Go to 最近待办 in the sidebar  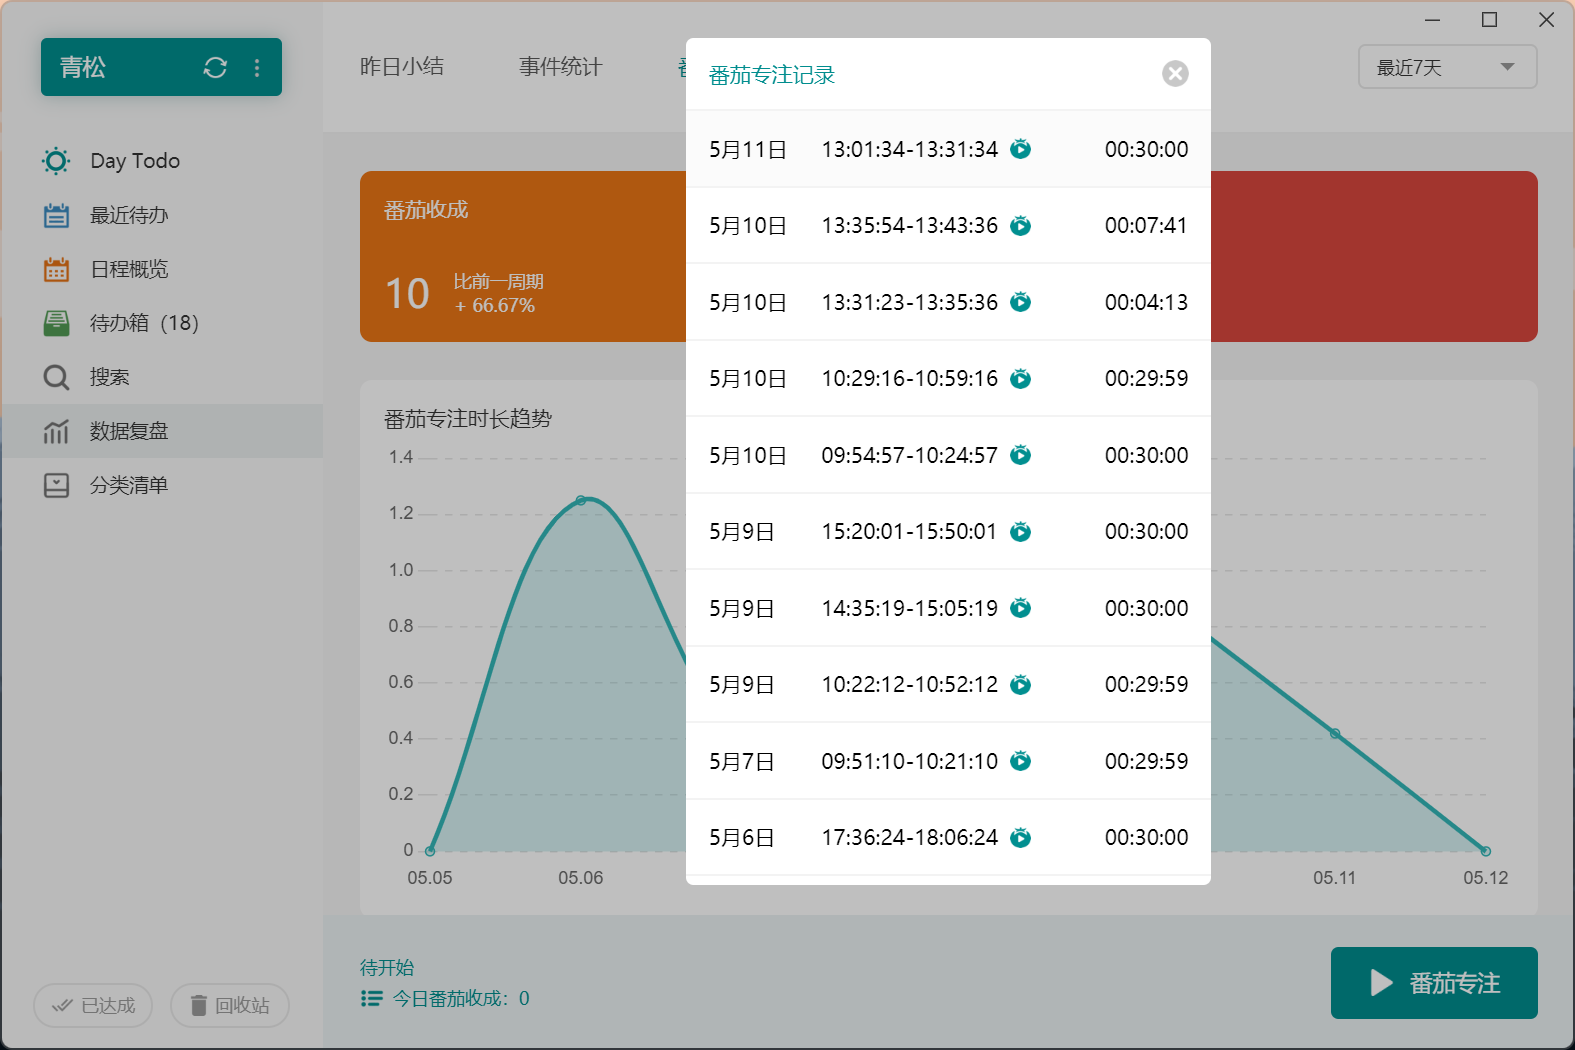point(162,215)
